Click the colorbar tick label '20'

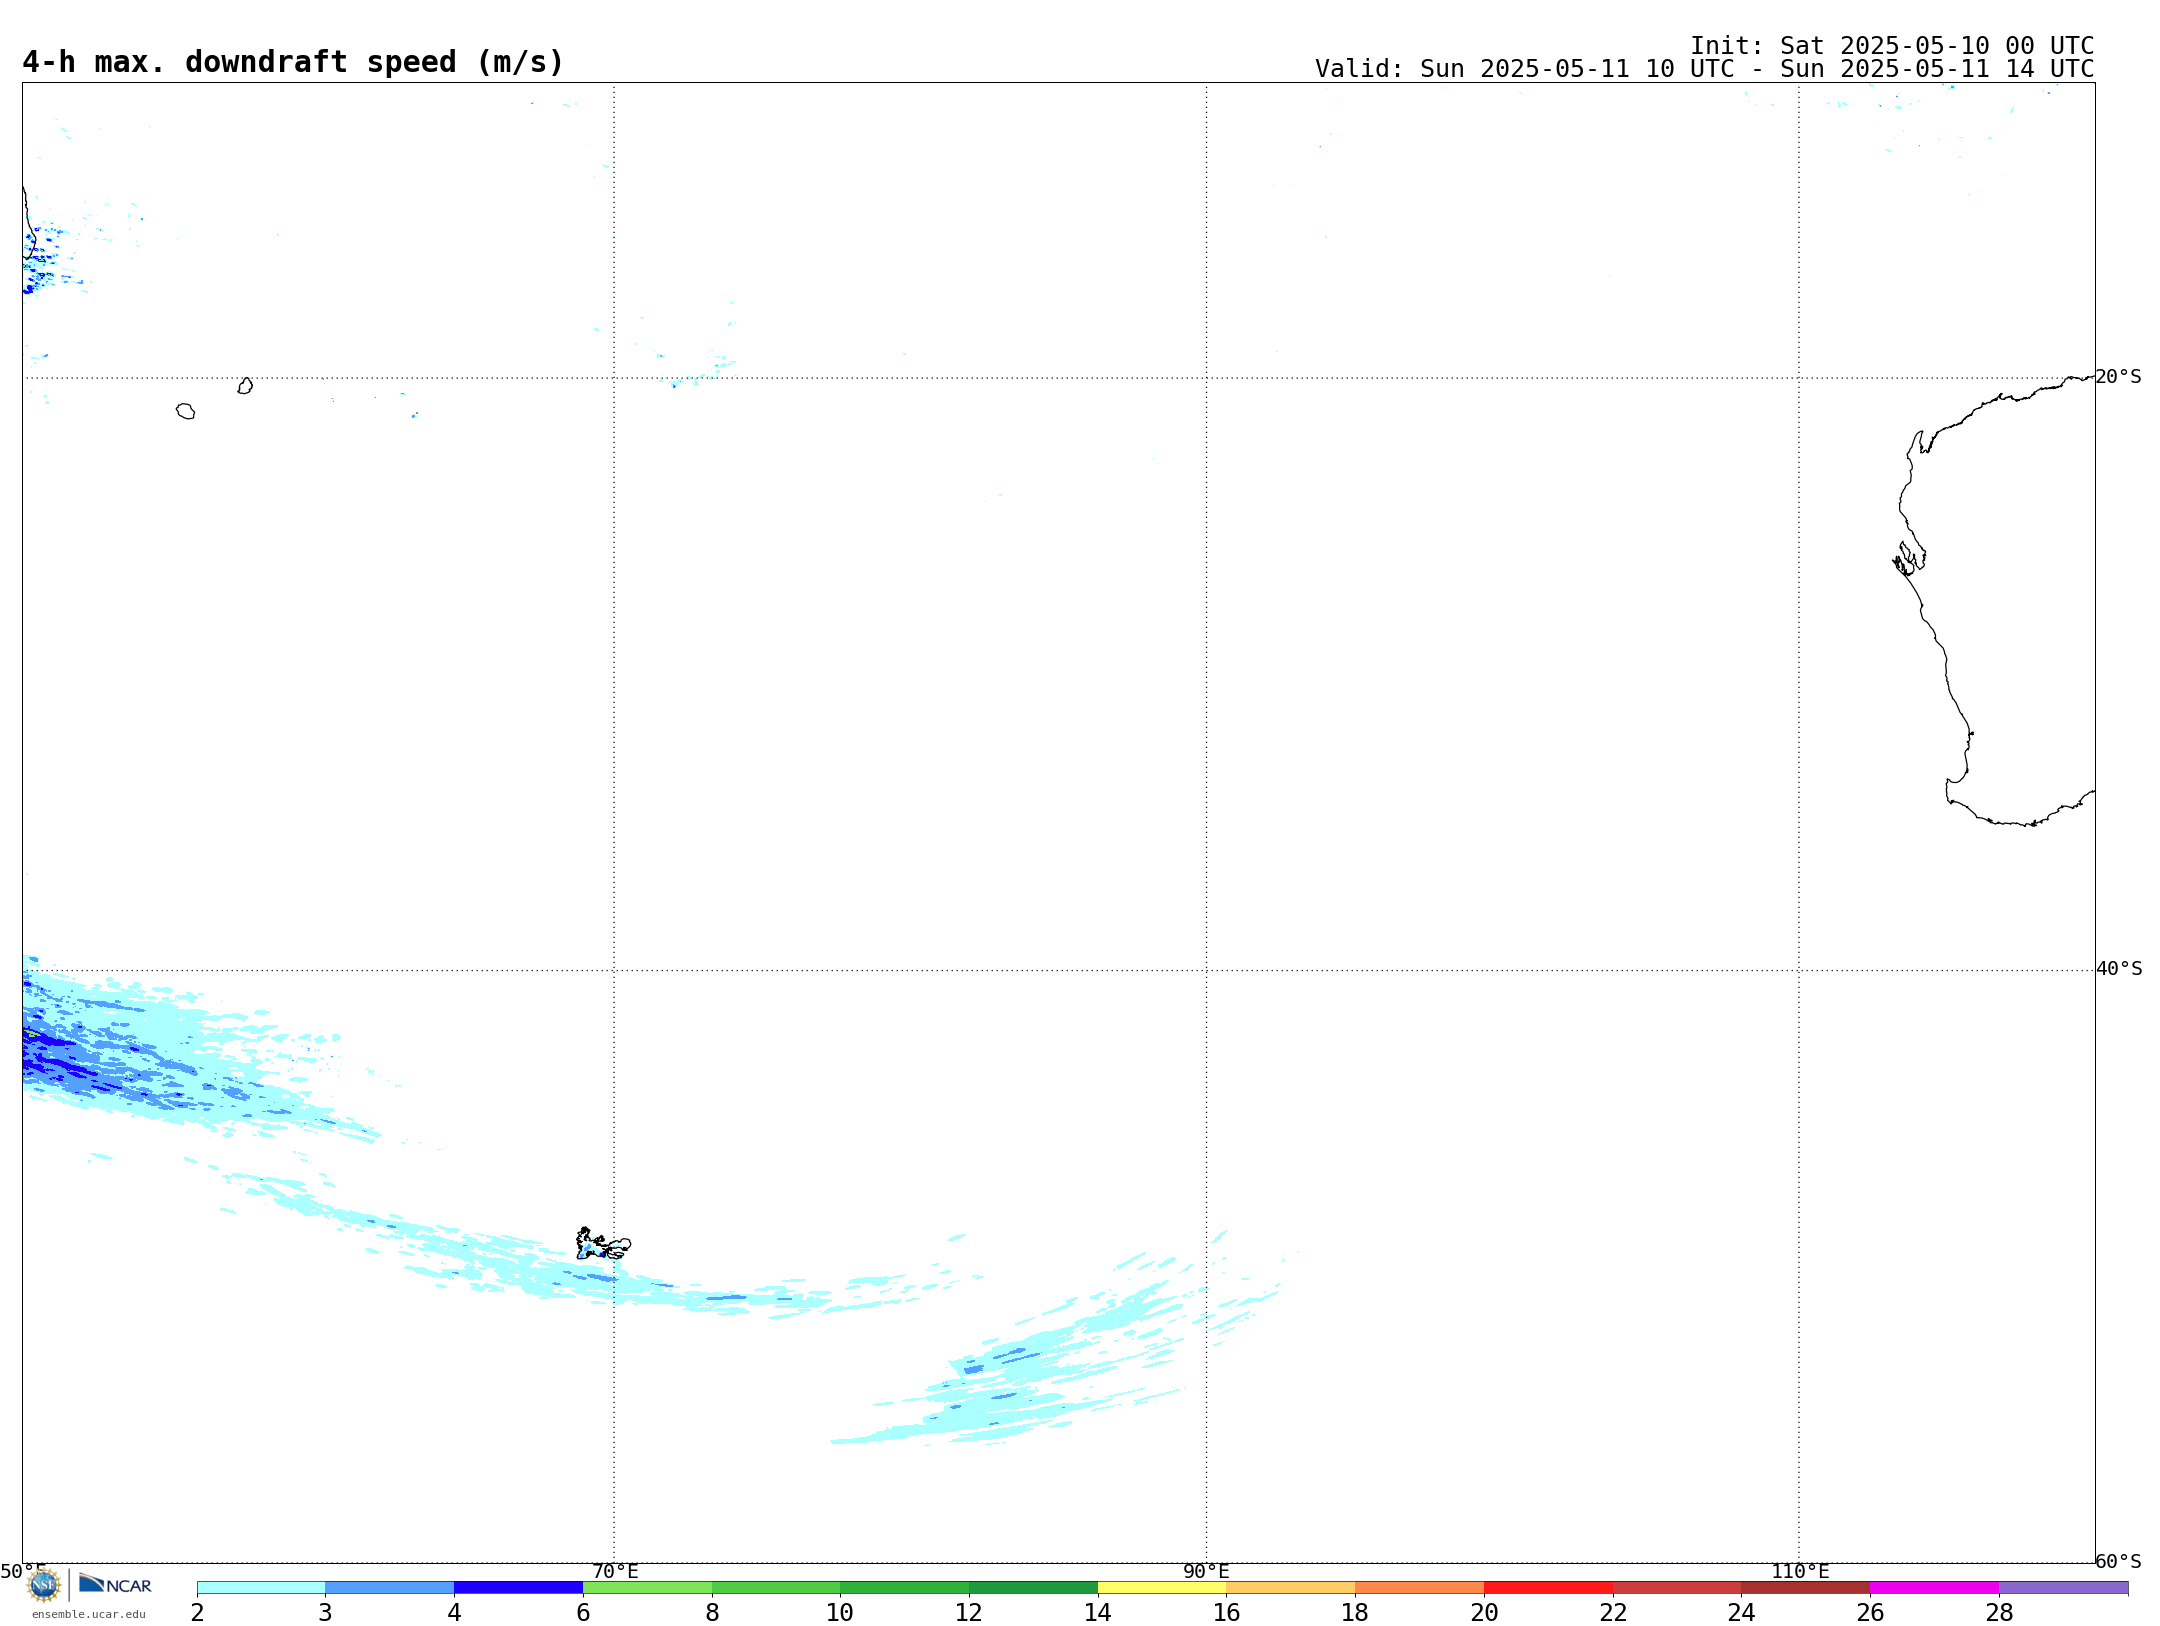(1484, 1612)
